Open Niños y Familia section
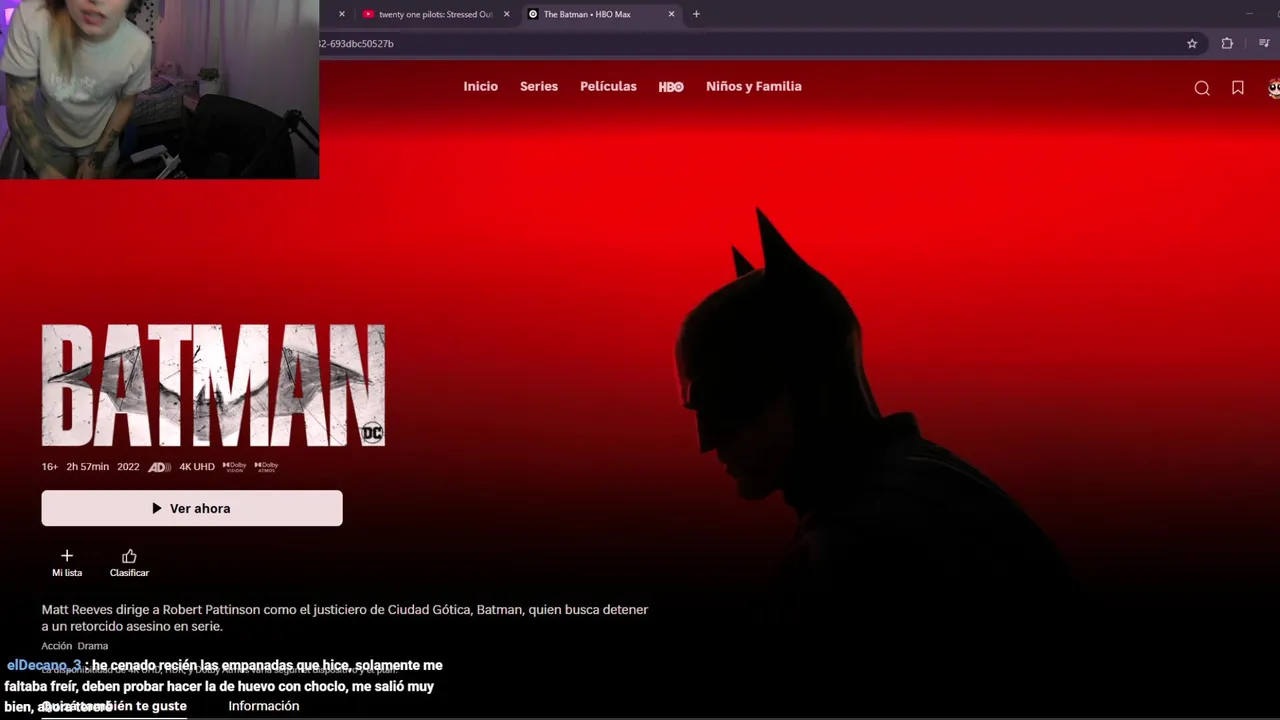 [x=754, y=87]
